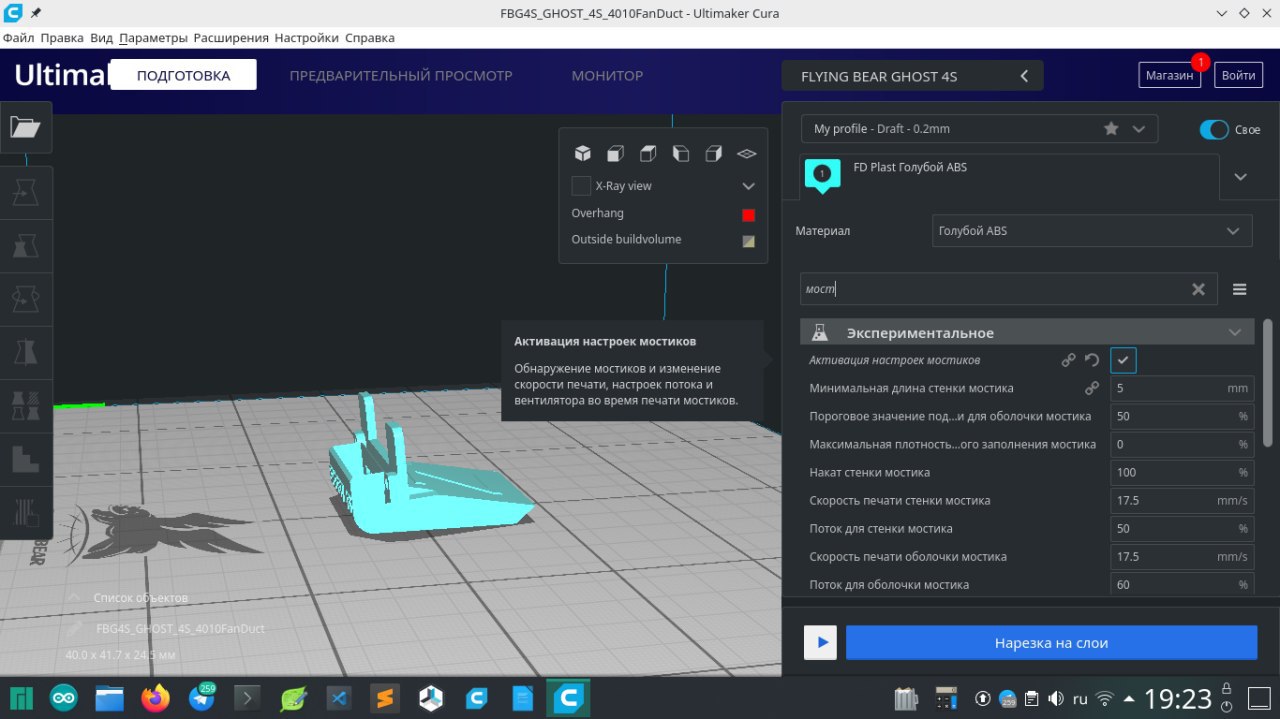
Task: Switch to Top view cube icon
Action: [x=648, y=154]
